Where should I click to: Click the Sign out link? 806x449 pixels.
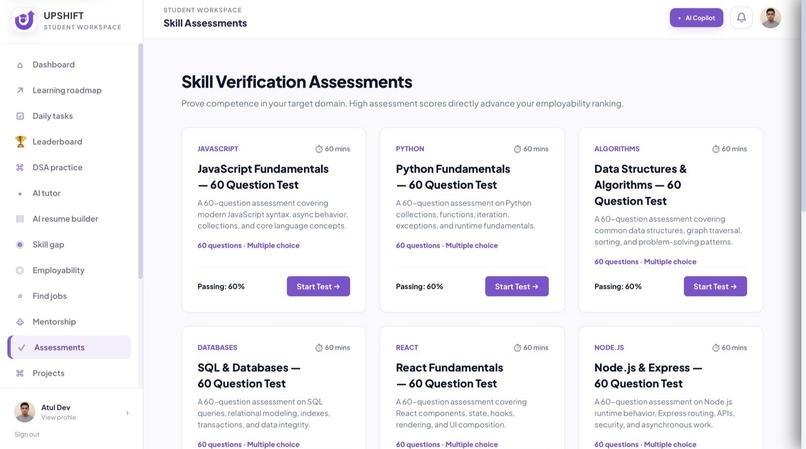pos(27,435)
